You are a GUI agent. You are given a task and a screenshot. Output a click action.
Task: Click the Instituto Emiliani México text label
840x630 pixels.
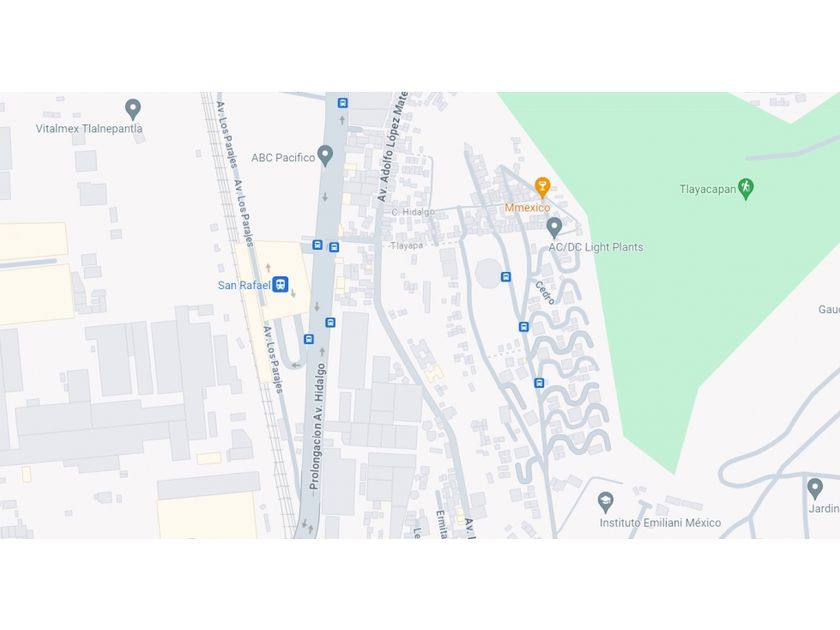(660, 522)
